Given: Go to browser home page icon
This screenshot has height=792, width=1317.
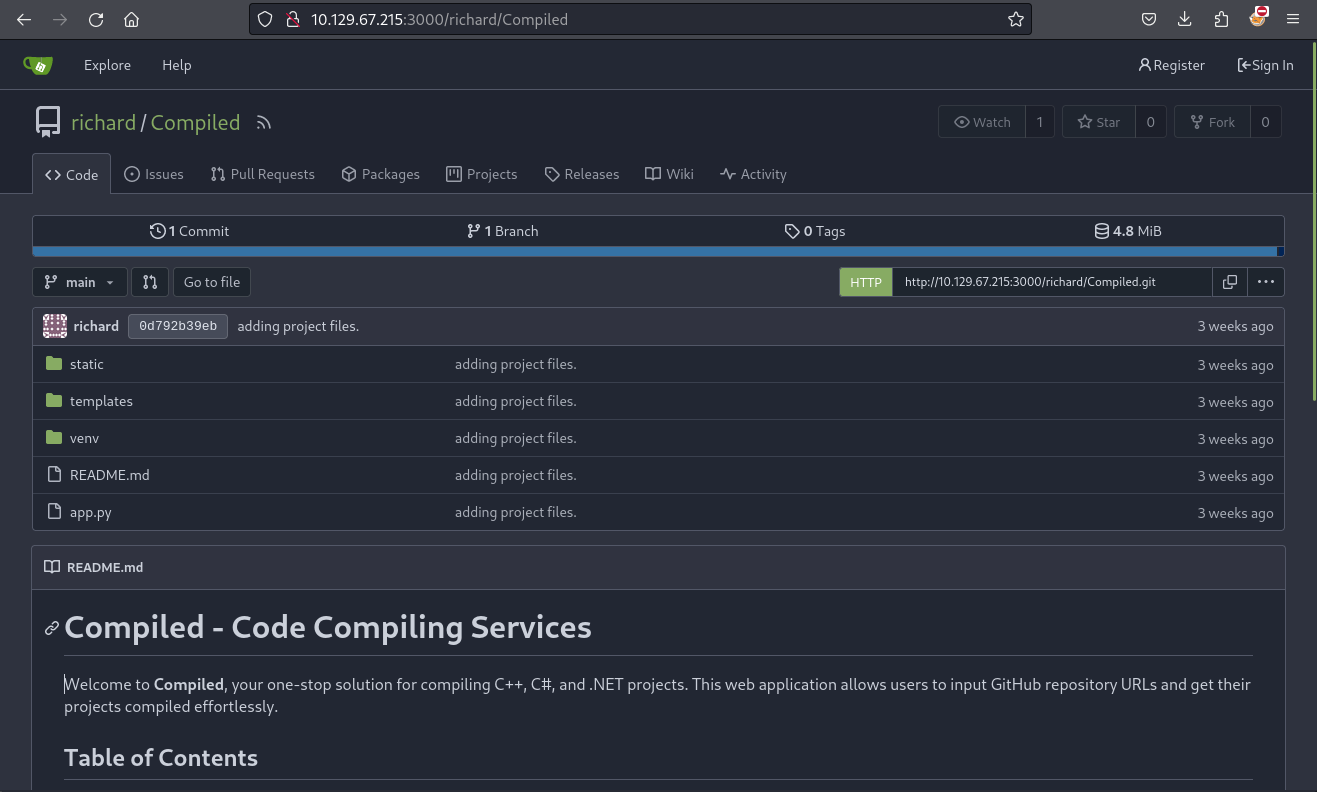Looking at the screenshot, I should [131, 19].
